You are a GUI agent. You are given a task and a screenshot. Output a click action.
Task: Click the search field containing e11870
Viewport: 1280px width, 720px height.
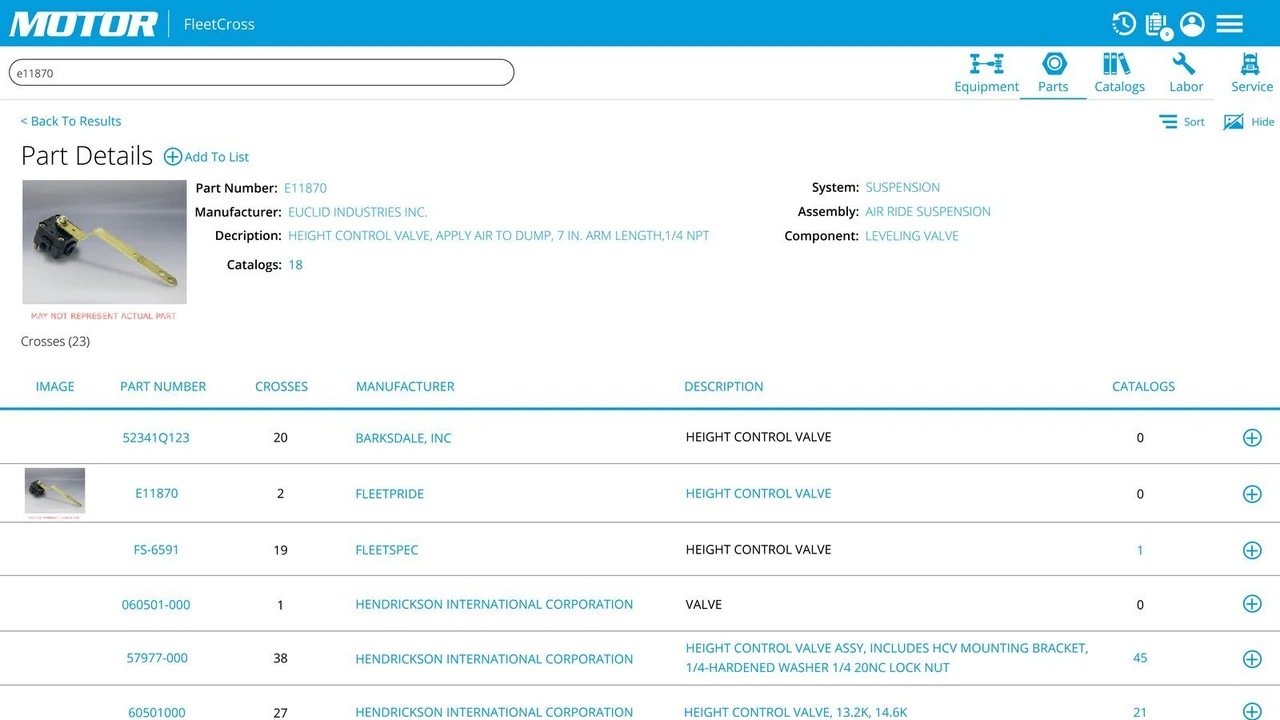[261, 72]
